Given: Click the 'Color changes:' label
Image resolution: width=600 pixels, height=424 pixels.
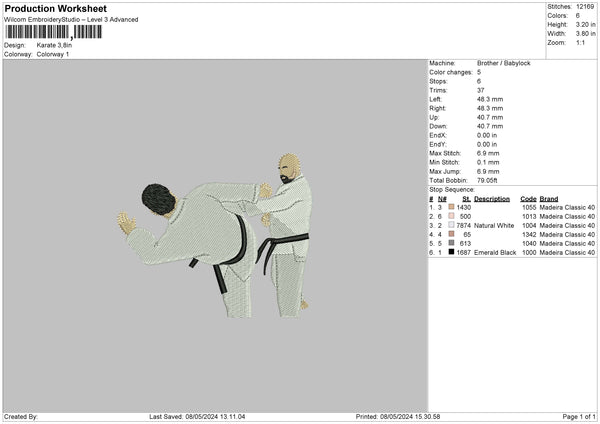Looking at the screenshot, I should (451, 72).
